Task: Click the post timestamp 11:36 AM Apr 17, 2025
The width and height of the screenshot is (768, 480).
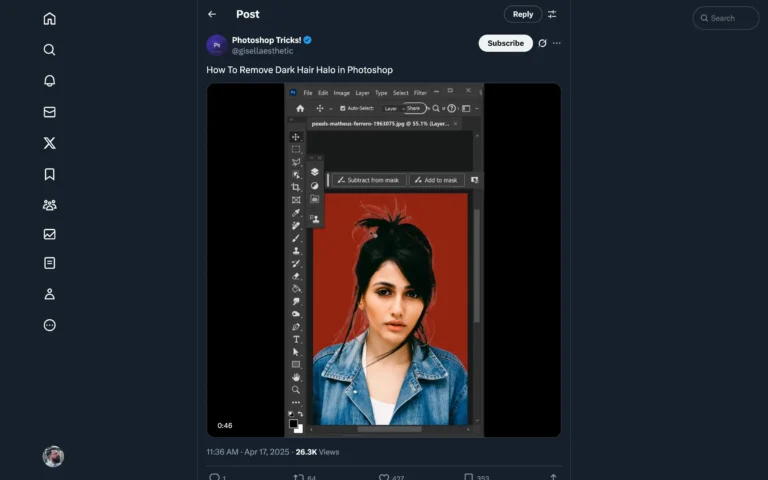Action: 248,452
